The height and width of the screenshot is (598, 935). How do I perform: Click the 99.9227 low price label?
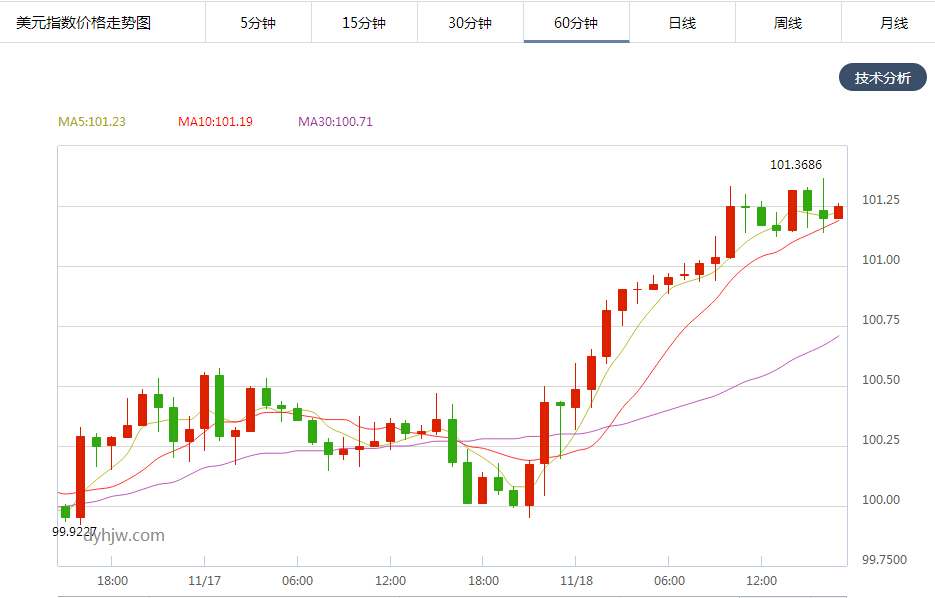[x=75, y=531]
